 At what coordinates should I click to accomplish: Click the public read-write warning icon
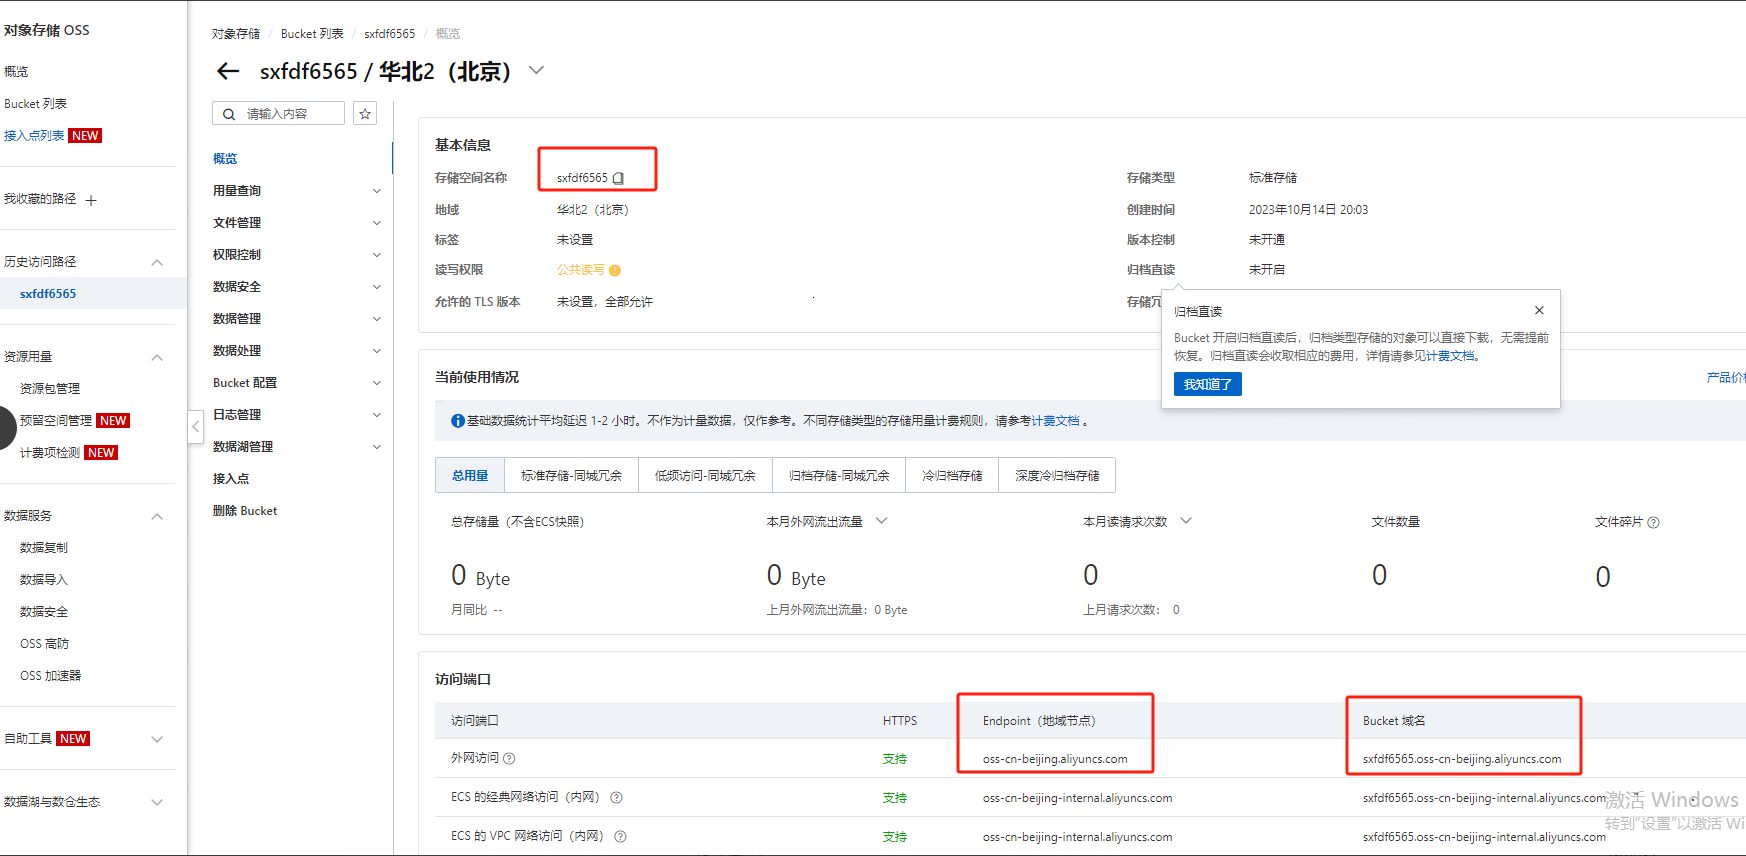(x=615, y=270)
